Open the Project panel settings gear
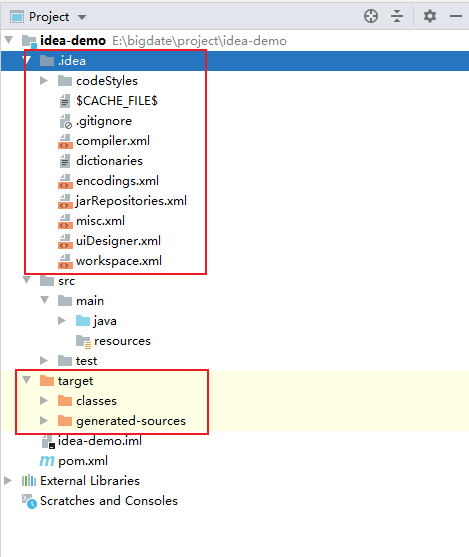 coord(430,16)
